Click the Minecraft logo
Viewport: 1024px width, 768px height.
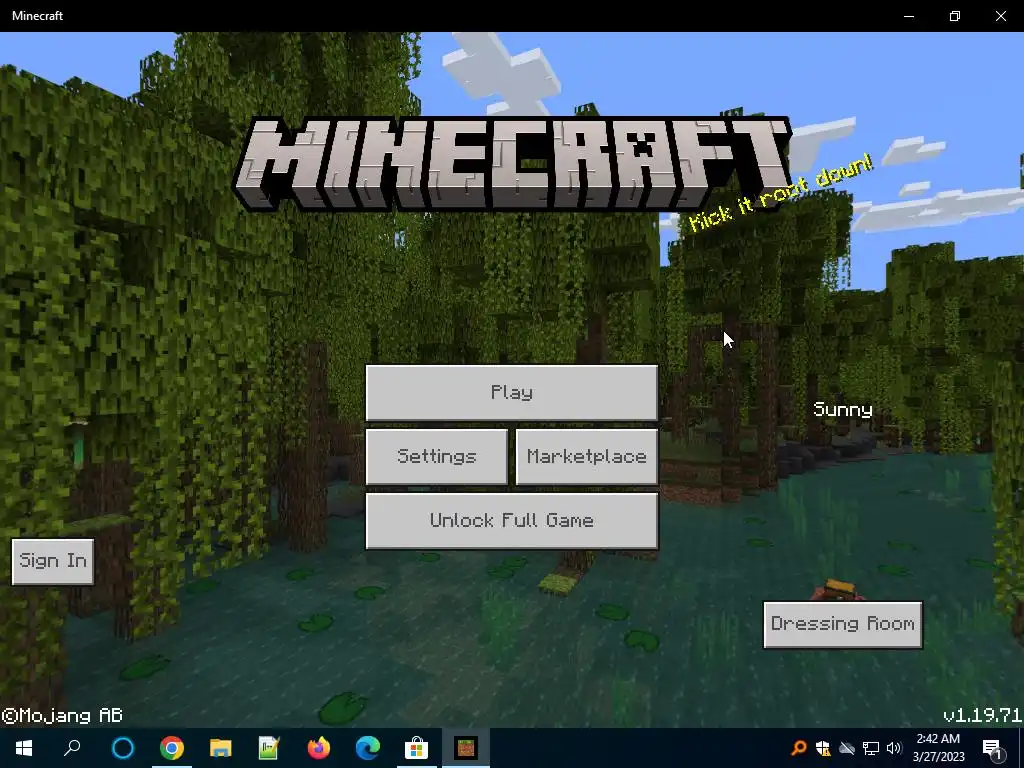click(513, 164)
